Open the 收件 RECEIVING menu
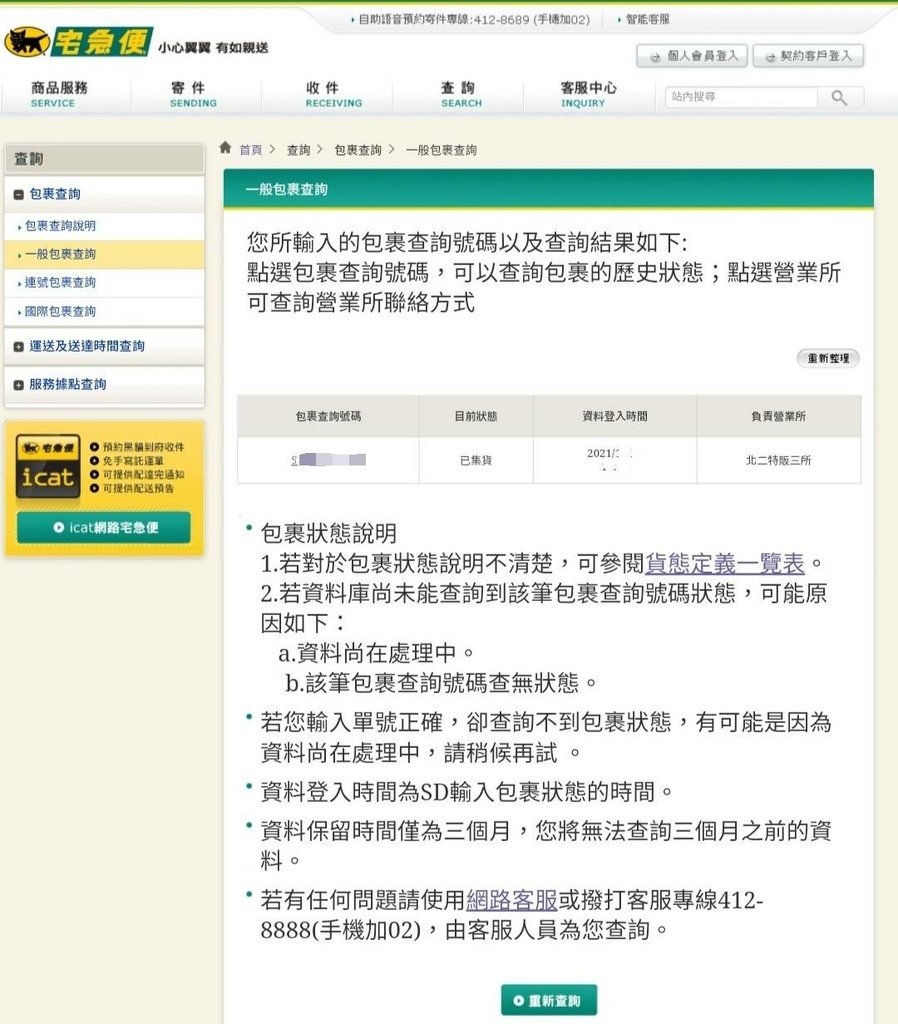This screenshot has height=1024, width=898. 333,94
